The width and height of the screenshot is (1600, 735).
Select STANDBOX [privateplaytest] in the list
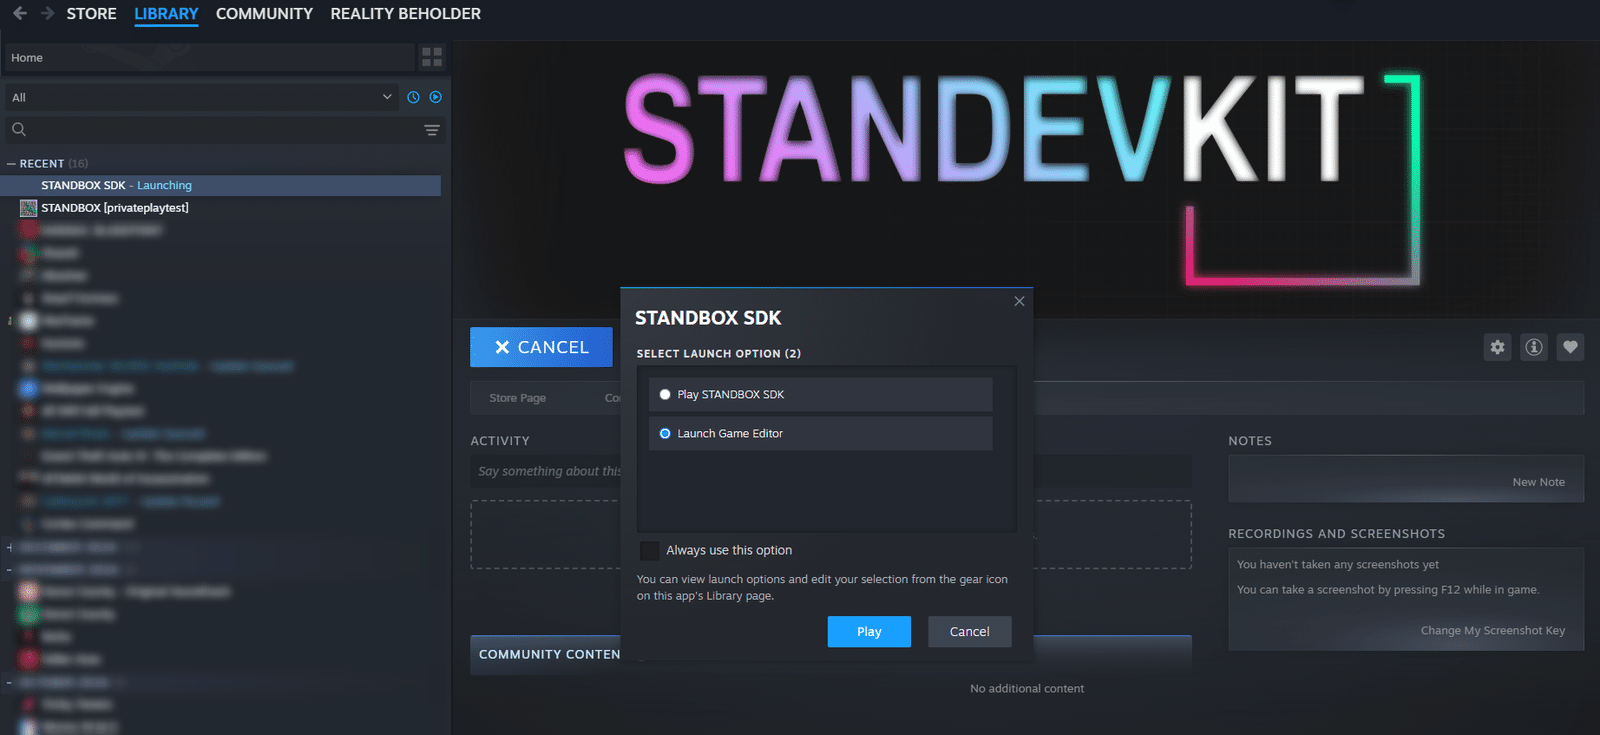tap(114, 208)
